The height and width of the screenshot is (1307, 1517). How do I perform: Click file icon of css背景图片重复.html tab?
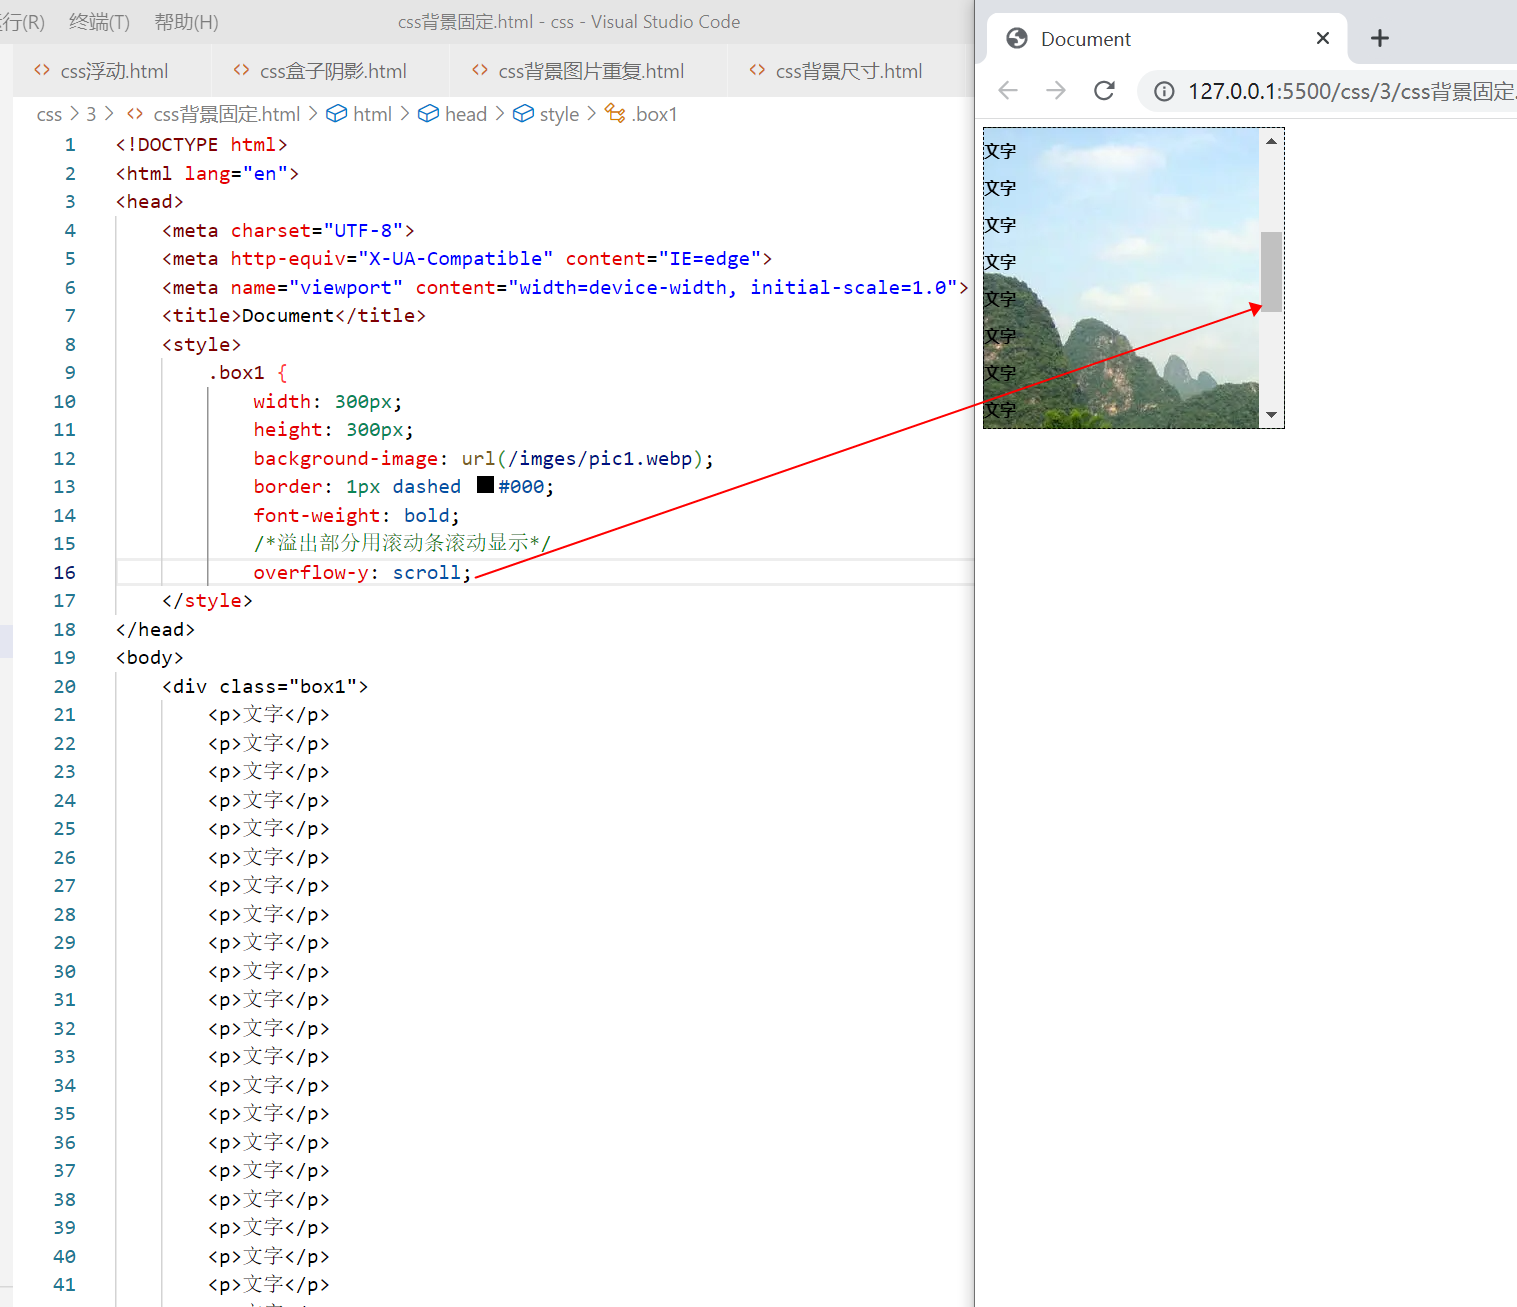point(480,70)
